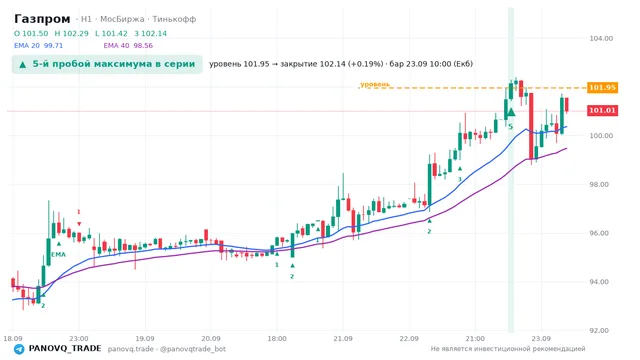Click the large green breakout triangle above label 5

point(511,111)
